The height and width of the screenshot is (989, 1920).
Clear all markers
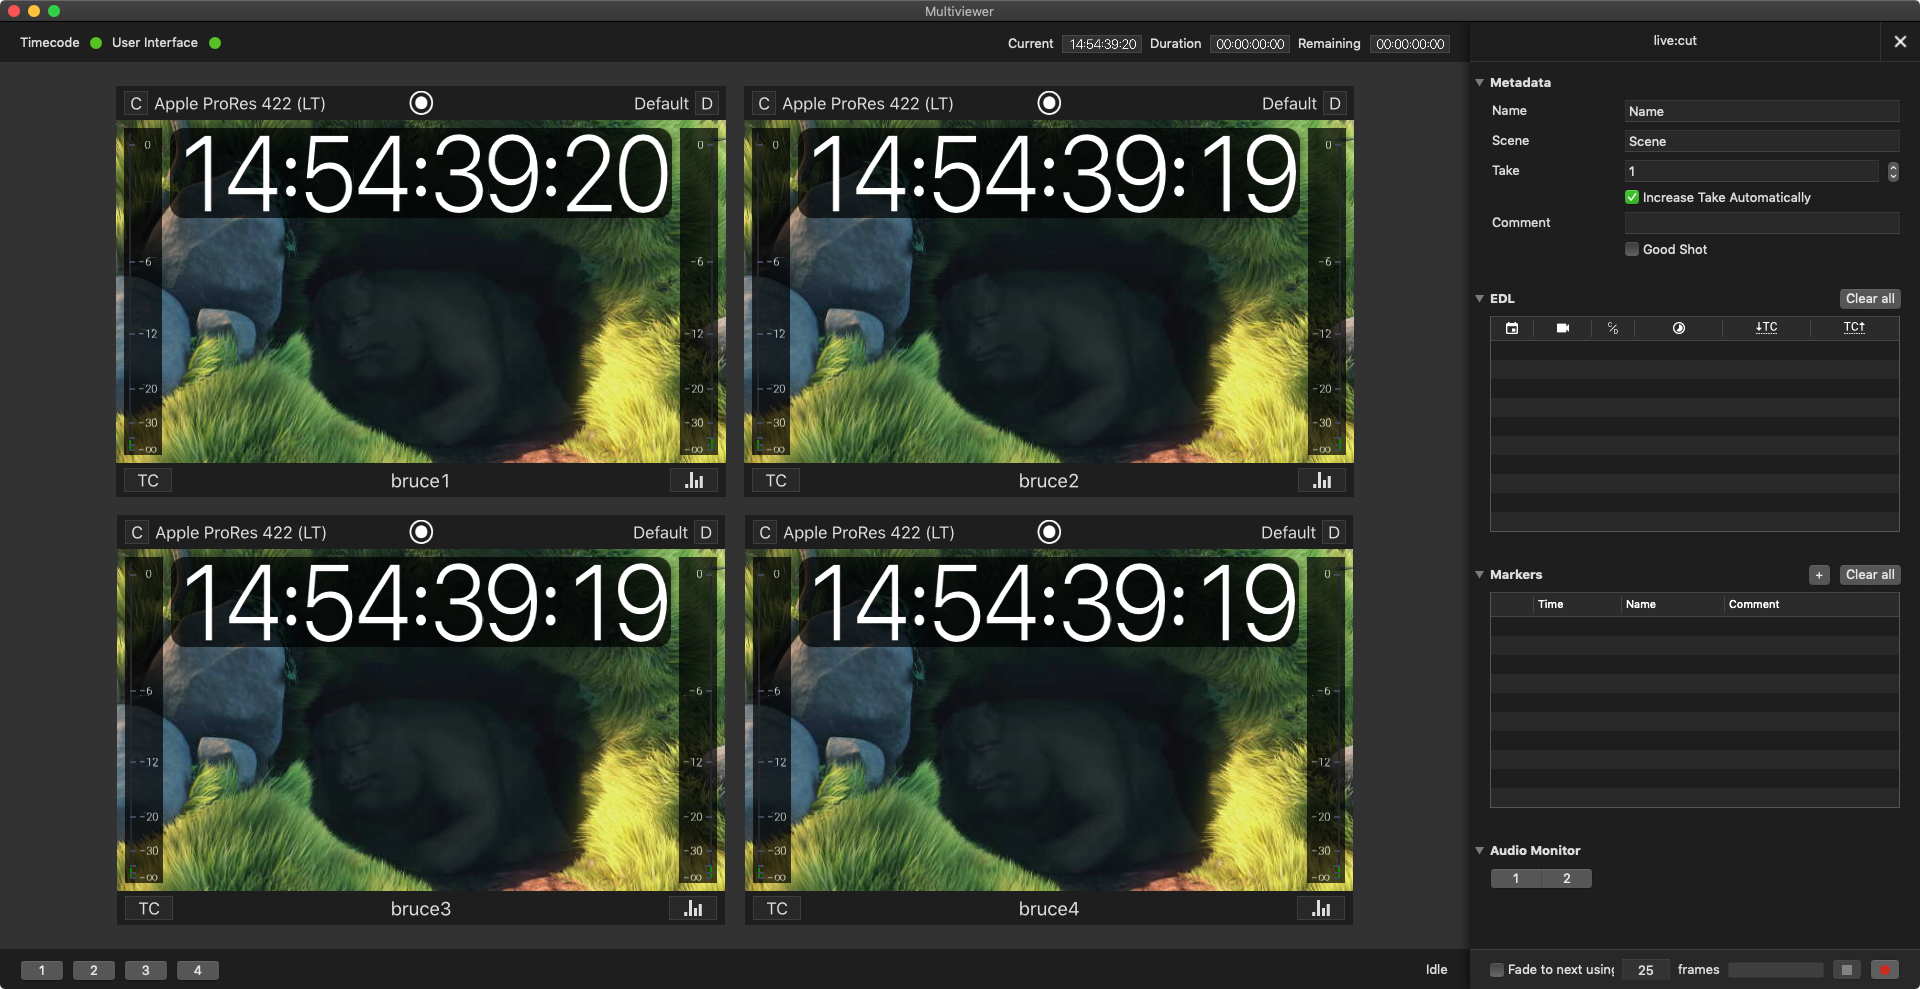click(1870, 575)
